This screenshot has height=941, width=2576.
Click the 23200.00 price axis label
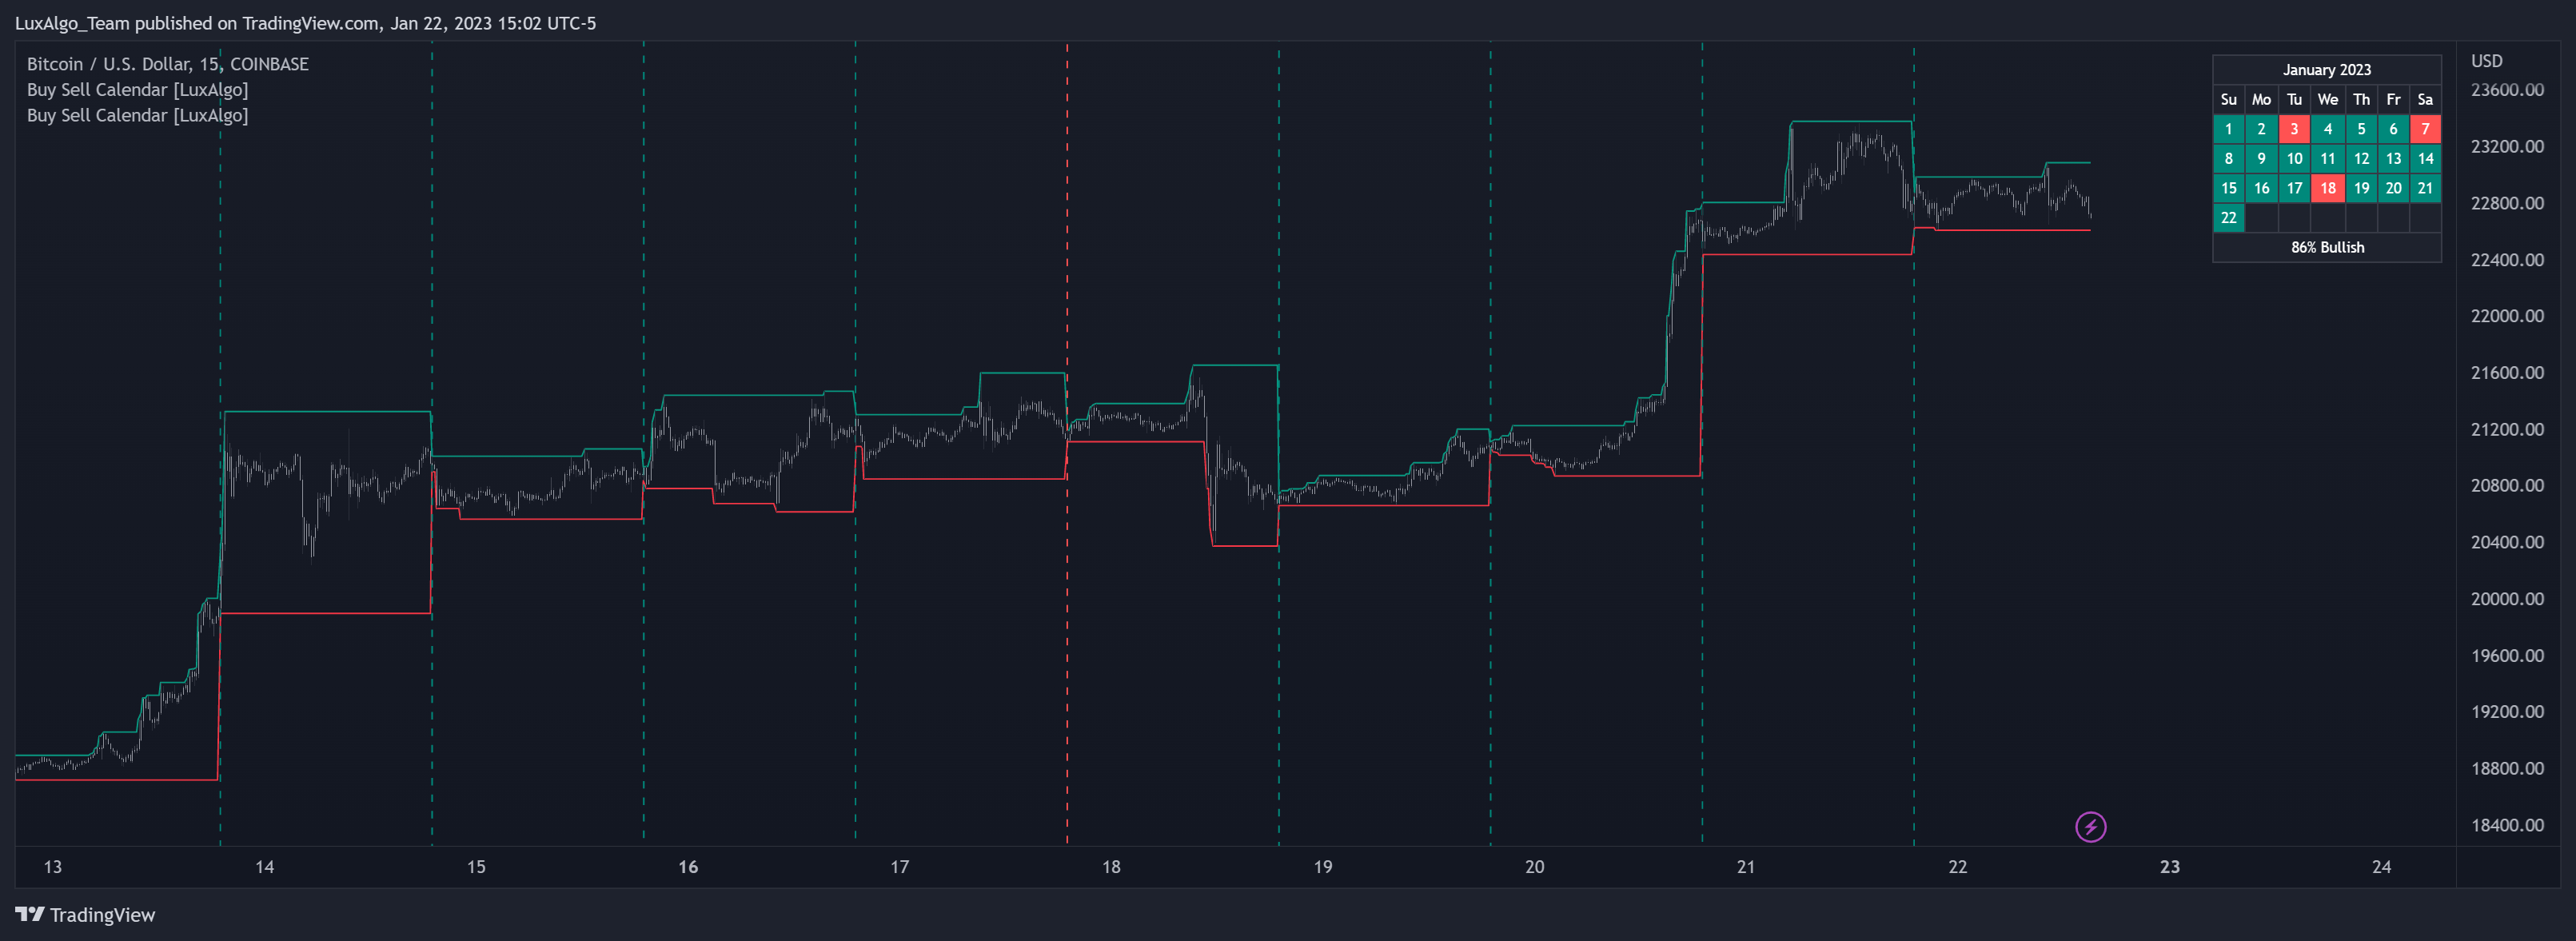click(x=2507, y=146)
